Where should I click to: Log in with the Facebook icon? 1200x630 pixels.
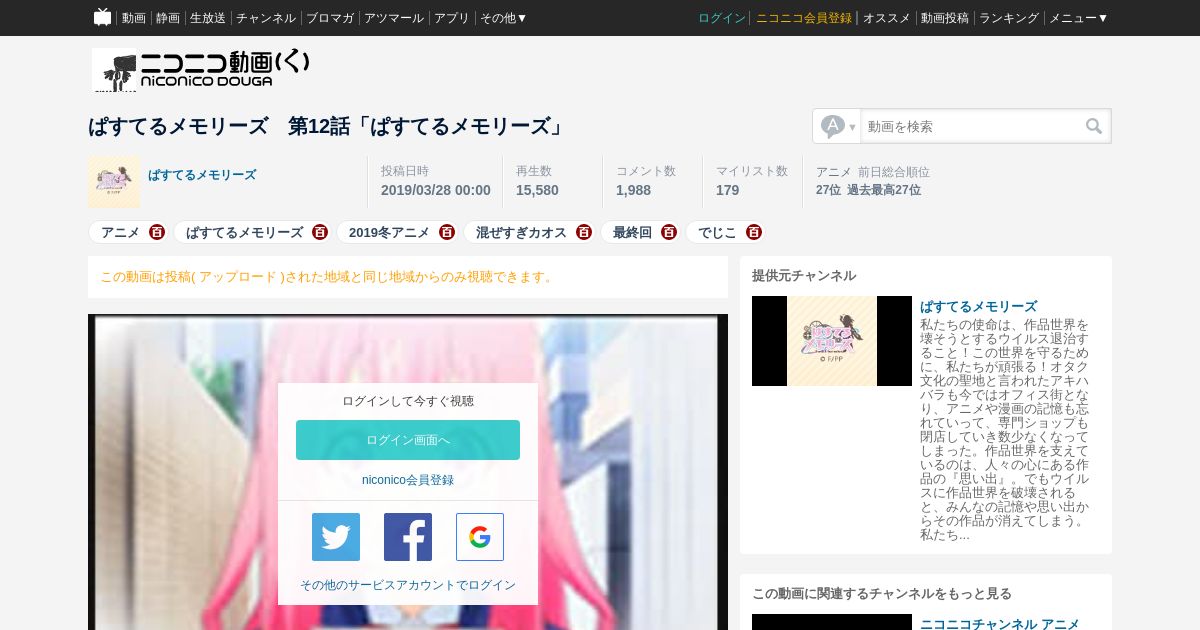coord(408,537)
